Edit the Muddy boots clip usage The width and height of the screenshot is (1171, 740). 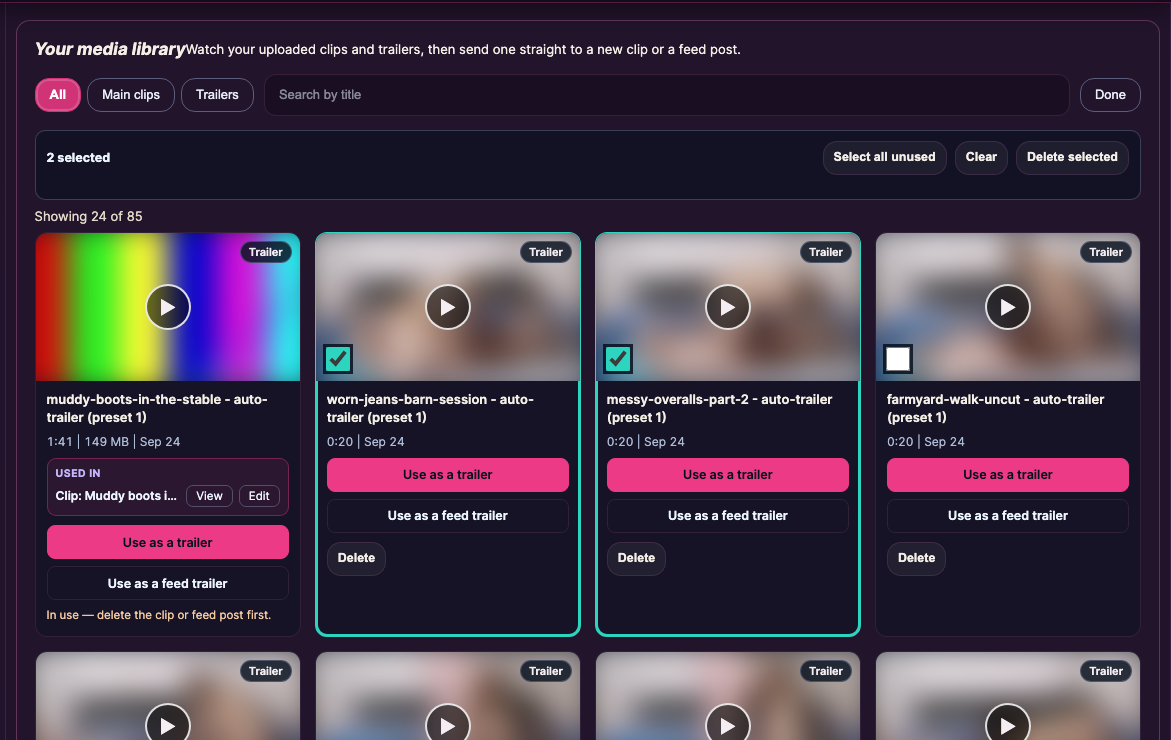pos(259,496)
